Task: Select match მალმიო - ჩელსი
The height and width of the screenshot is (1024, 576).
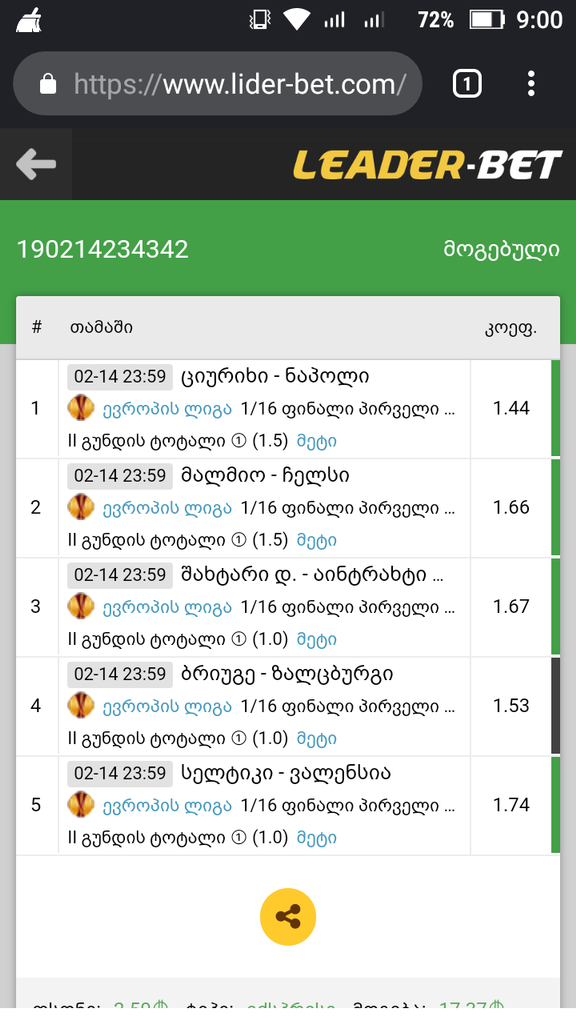Action: [x=265, y=475]
